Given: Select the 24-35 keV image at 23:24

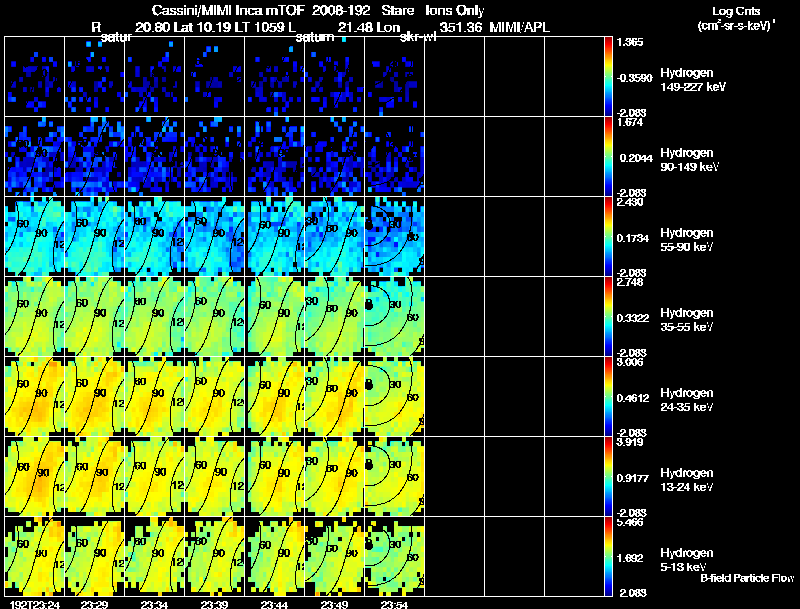Looking at the screenshot, I should [x=35, y=397].
